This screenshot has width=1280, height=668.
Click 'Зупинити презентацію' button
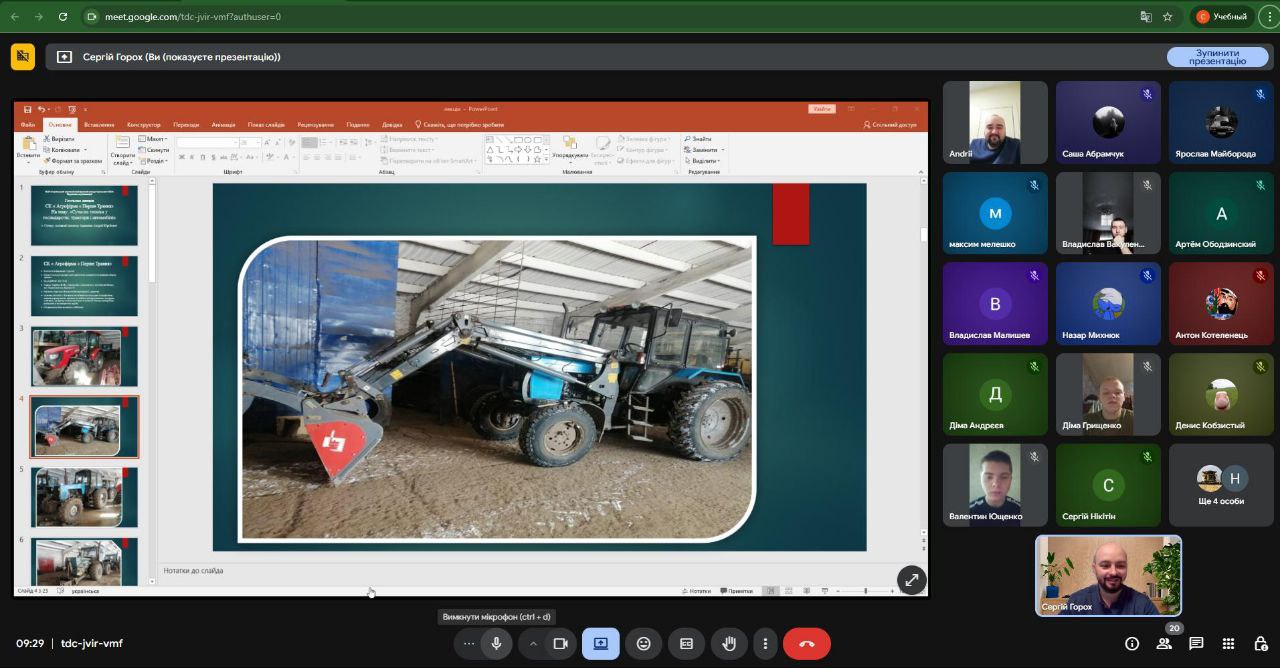1217,57
